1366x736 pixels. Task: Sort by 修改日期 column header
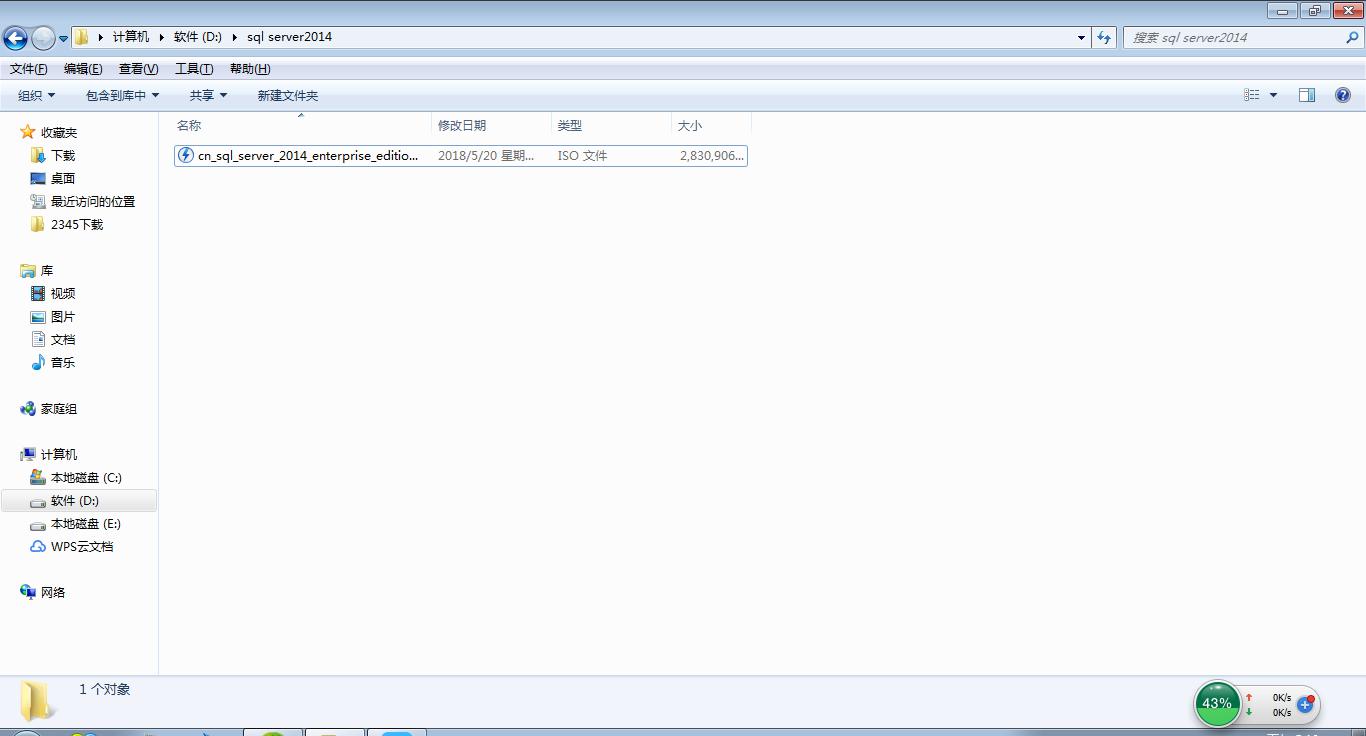462,125
